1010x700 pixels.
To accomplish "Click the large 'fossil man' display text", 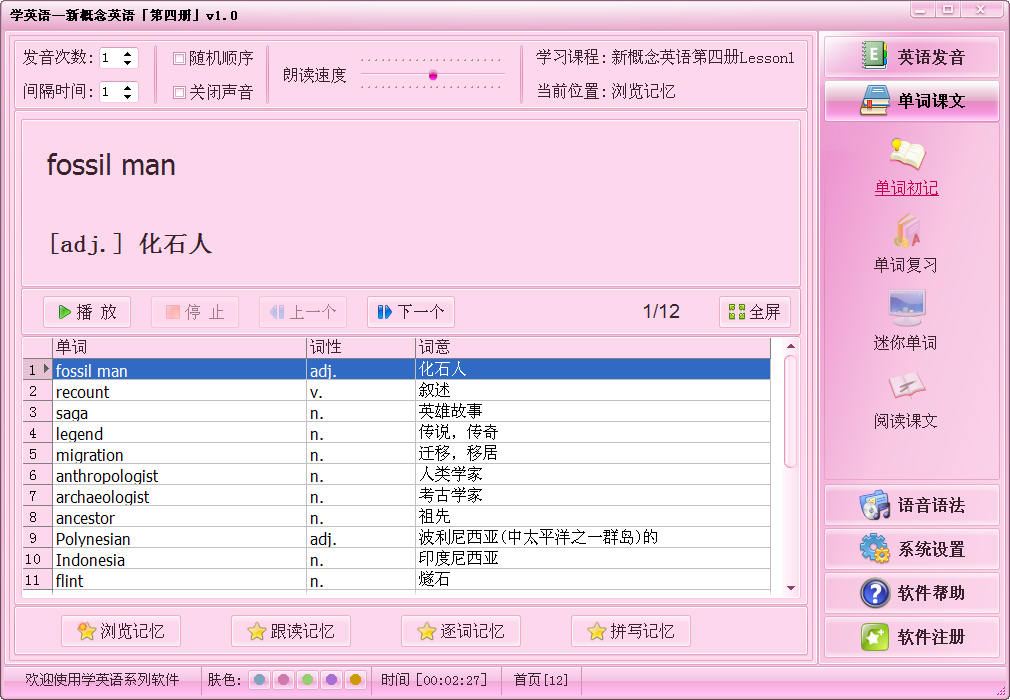I will pyautogui.click(x=111, y=165).
